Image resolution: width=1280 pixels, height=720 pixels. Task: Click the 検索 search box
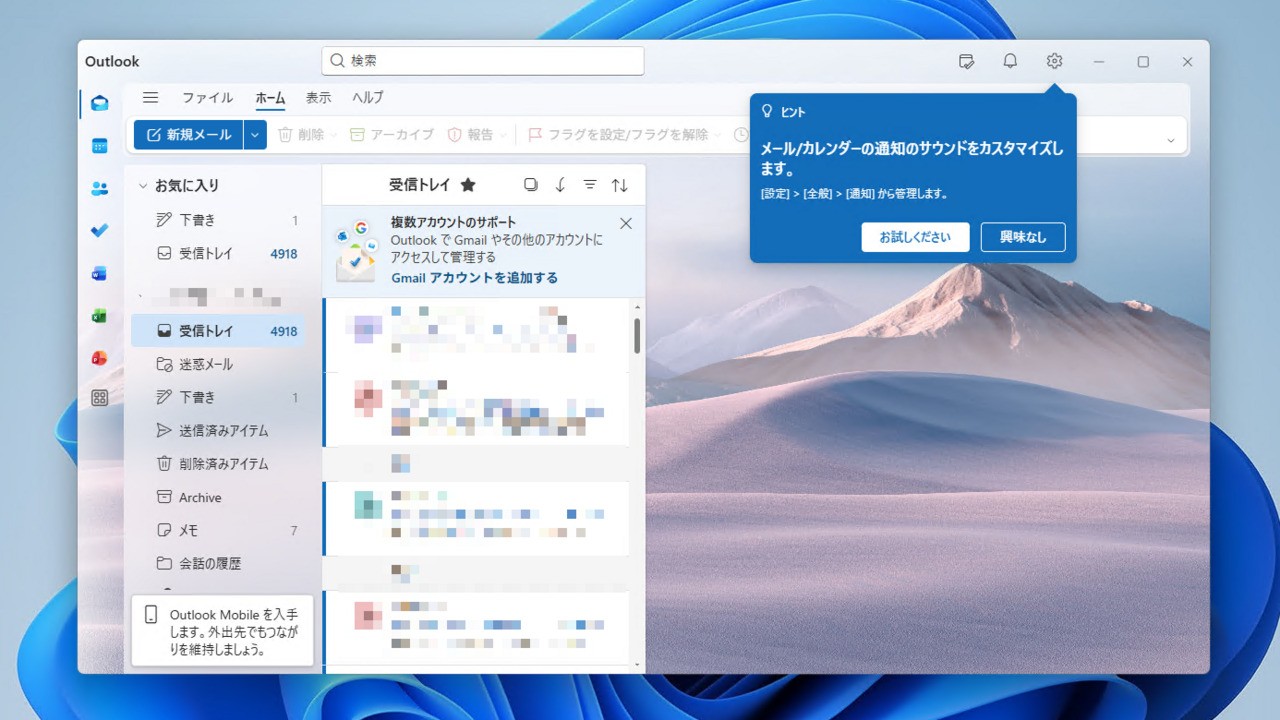tap(483, 61)
